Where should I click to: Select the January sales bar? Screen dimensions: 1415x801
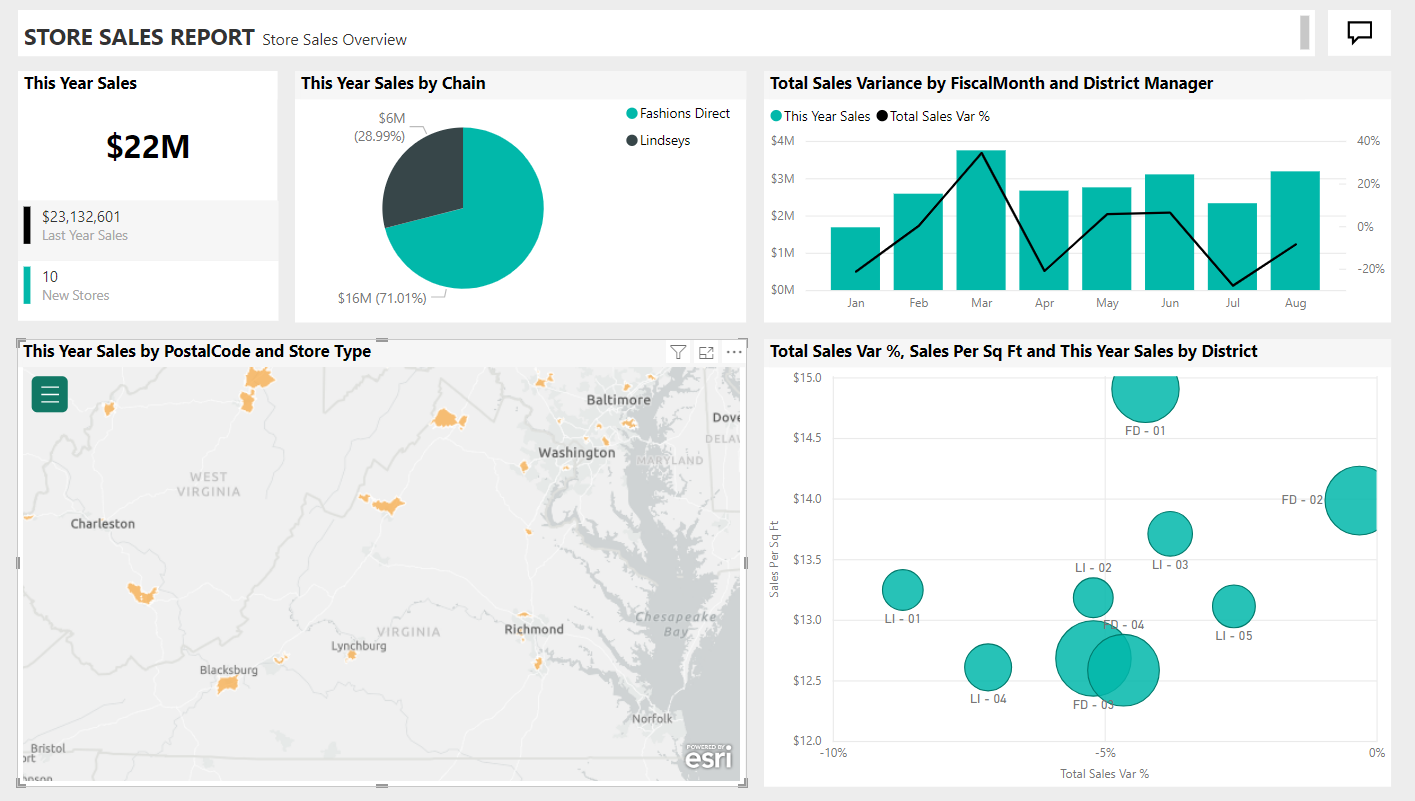[x=855, y=258]
